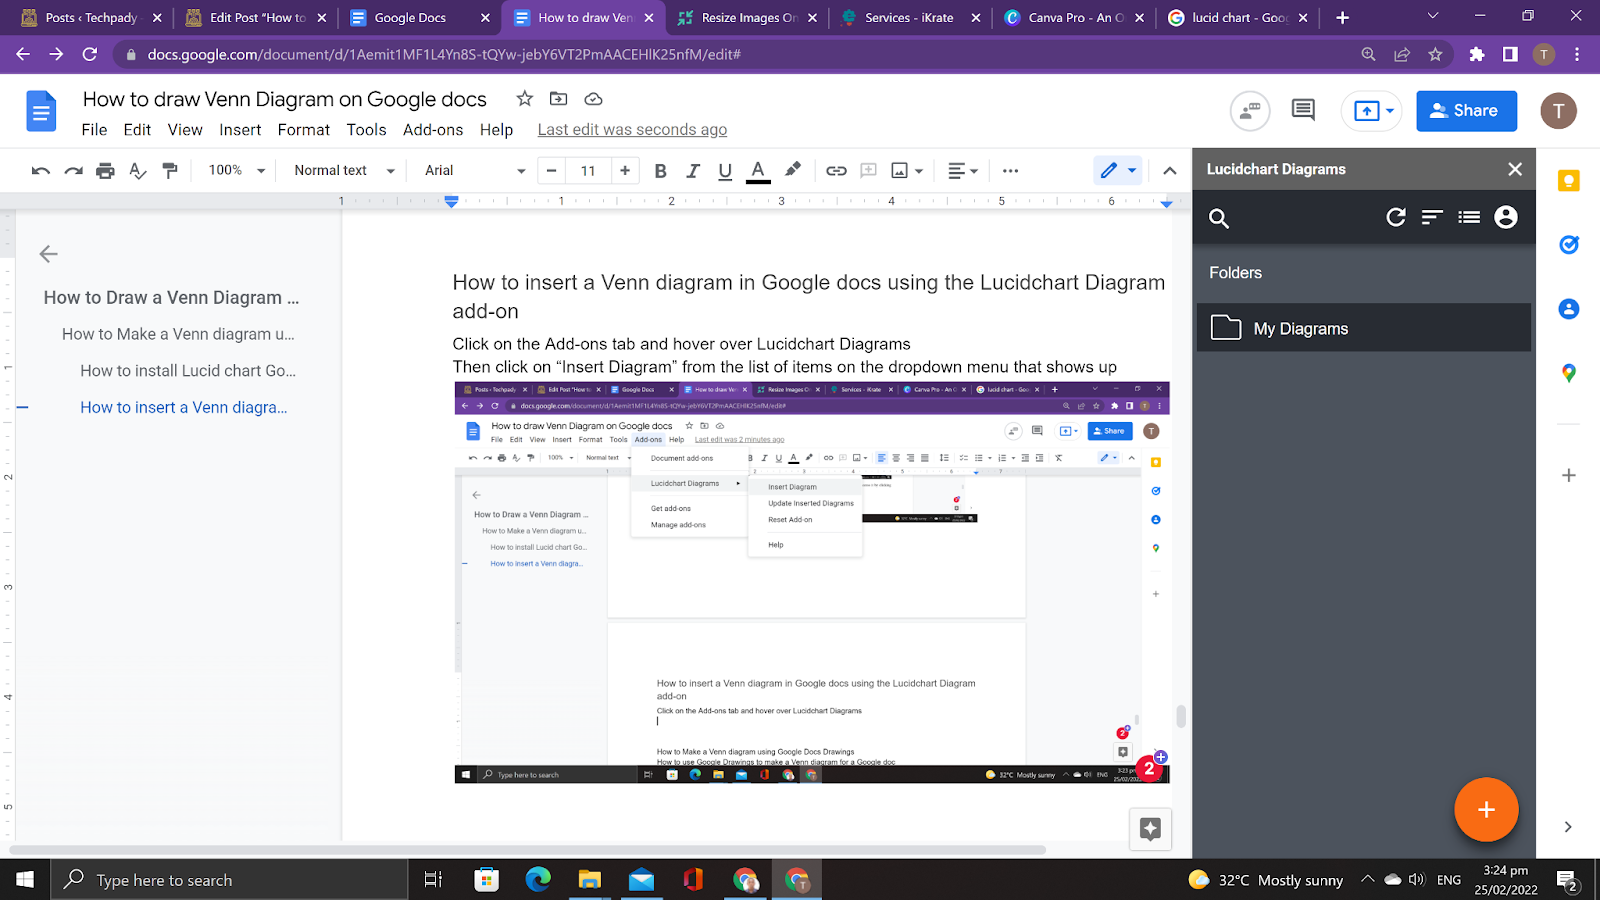Toggle bold formatting

click(x=660, y=171)
